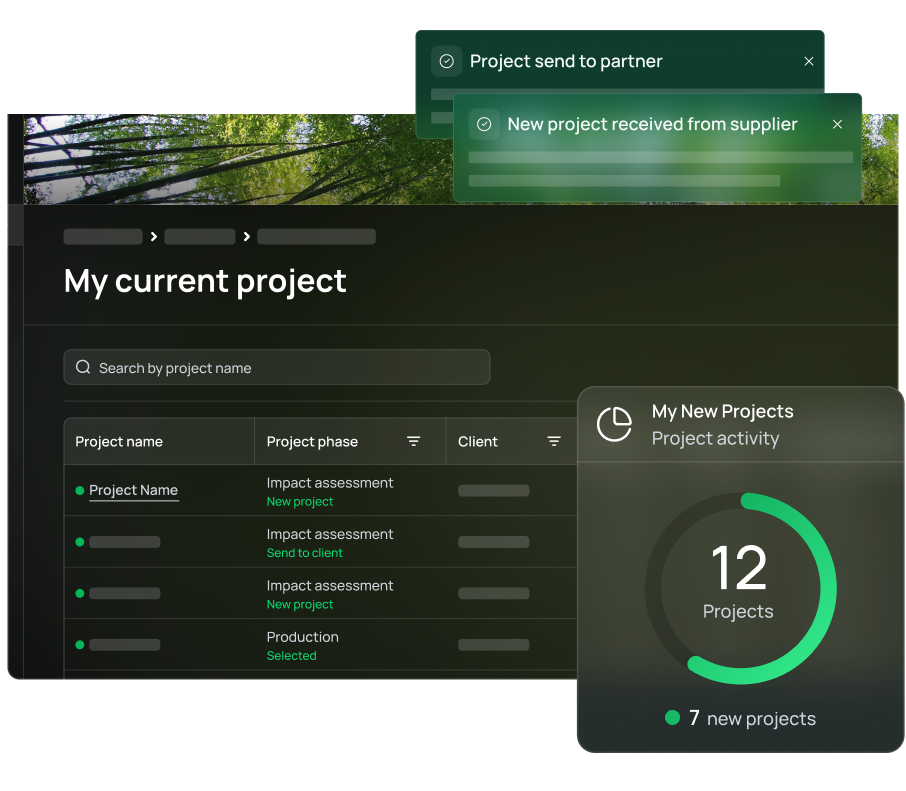Click the 'Send to client' status label
This screenshot has height=791, width=906.
[x=304, y=553]
